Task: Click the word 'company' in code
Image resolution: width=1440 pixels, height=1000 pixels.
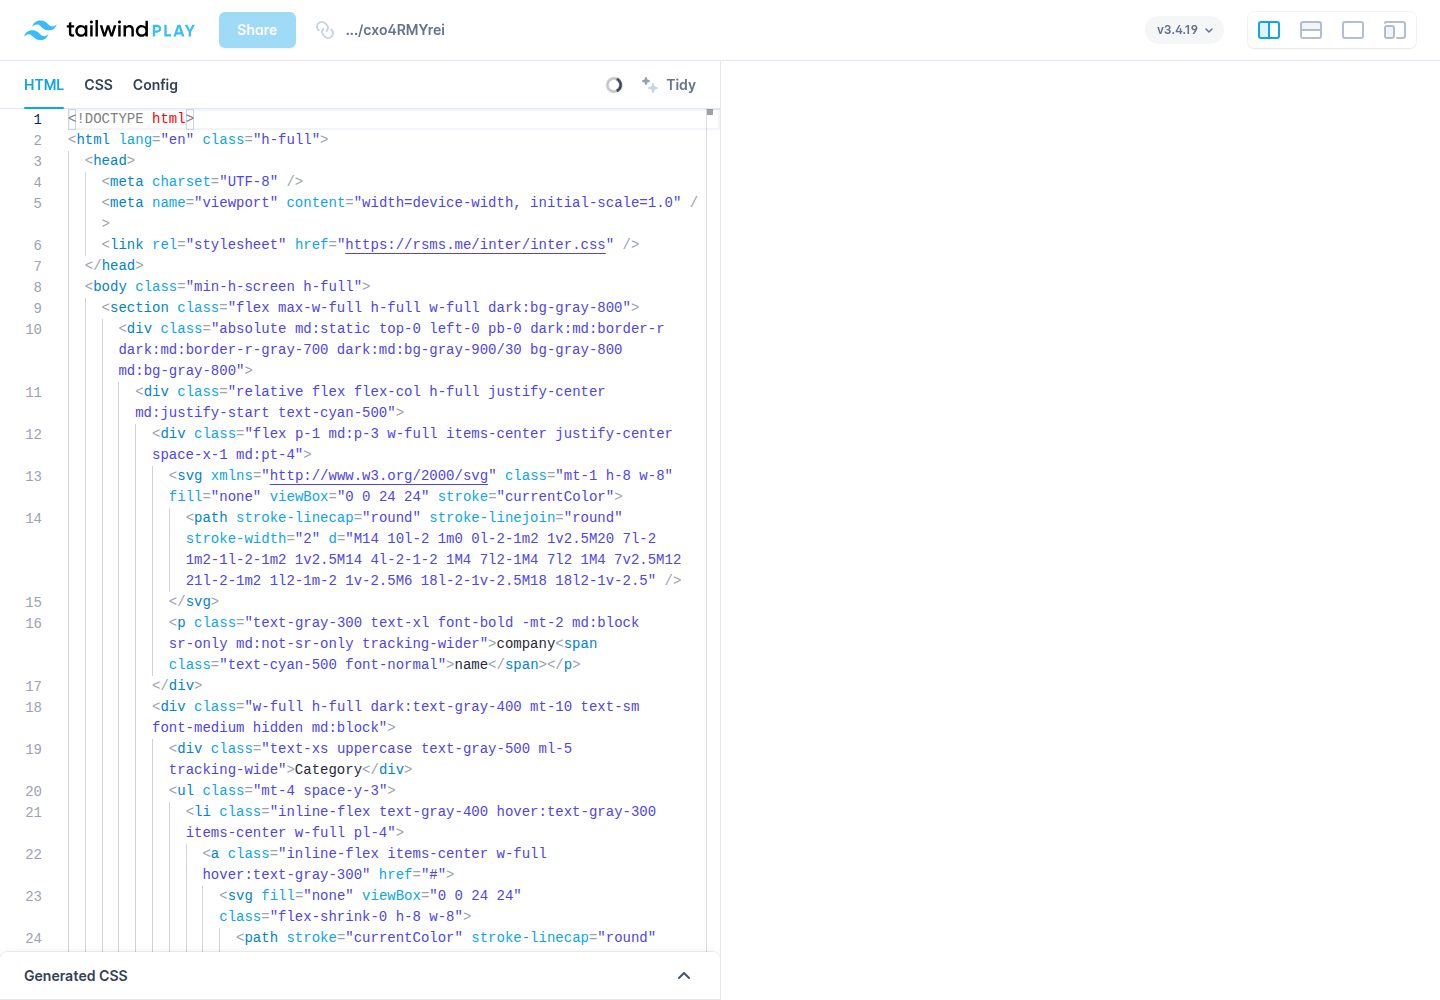Action: click(x=526, y=643)
